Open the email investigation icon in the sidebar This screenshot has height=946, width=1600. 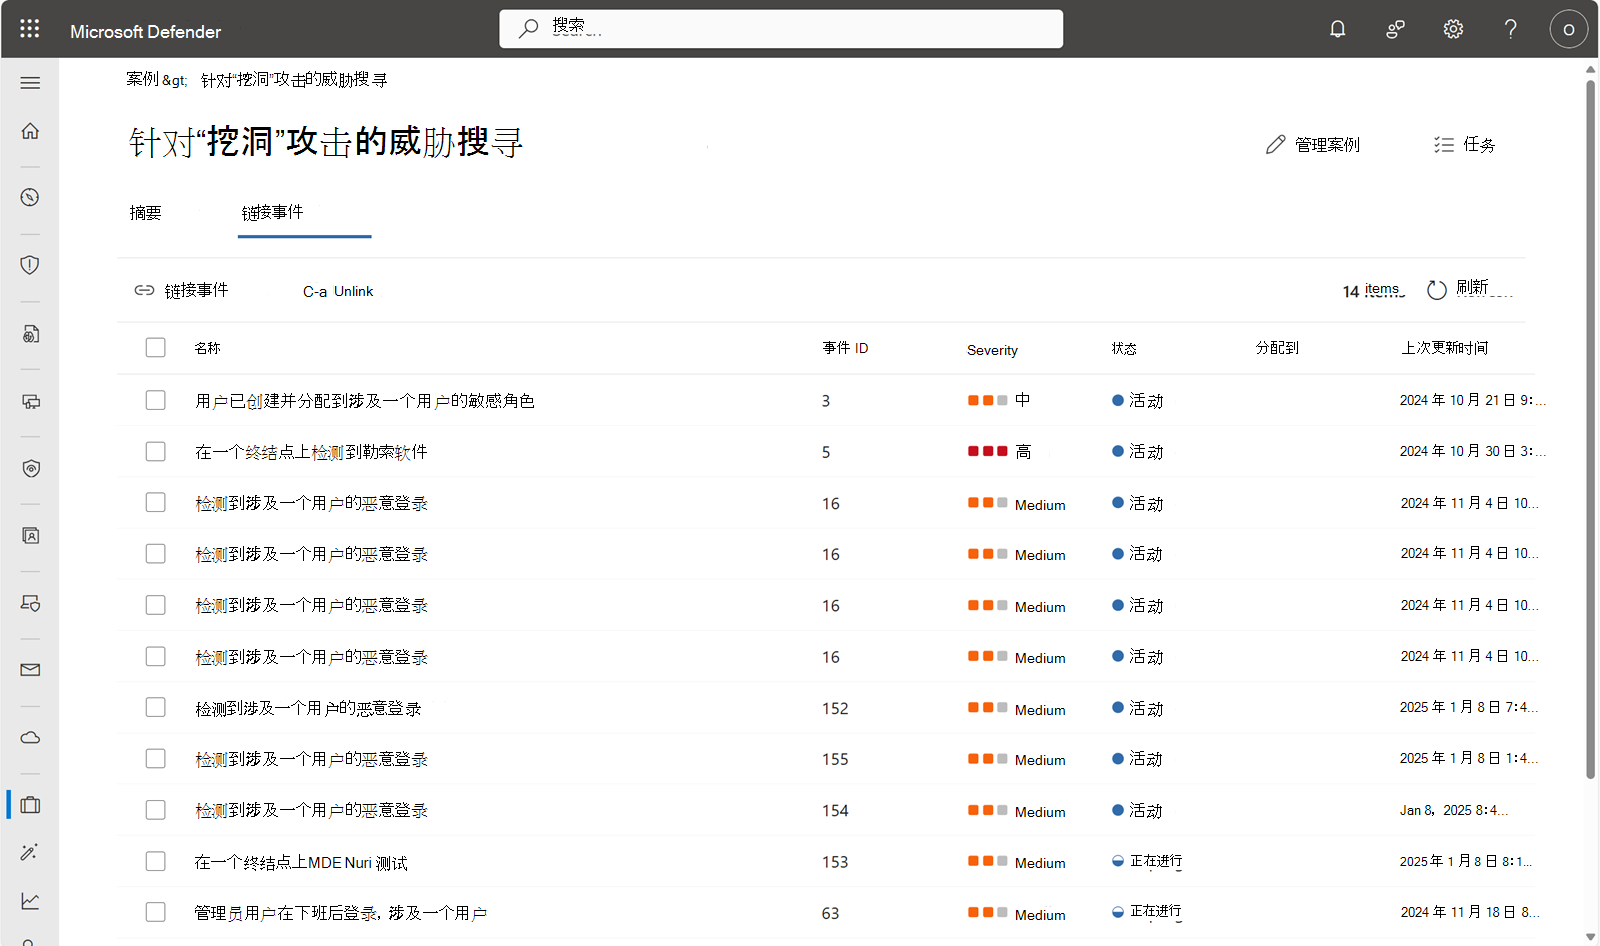[x=30, y=670]
